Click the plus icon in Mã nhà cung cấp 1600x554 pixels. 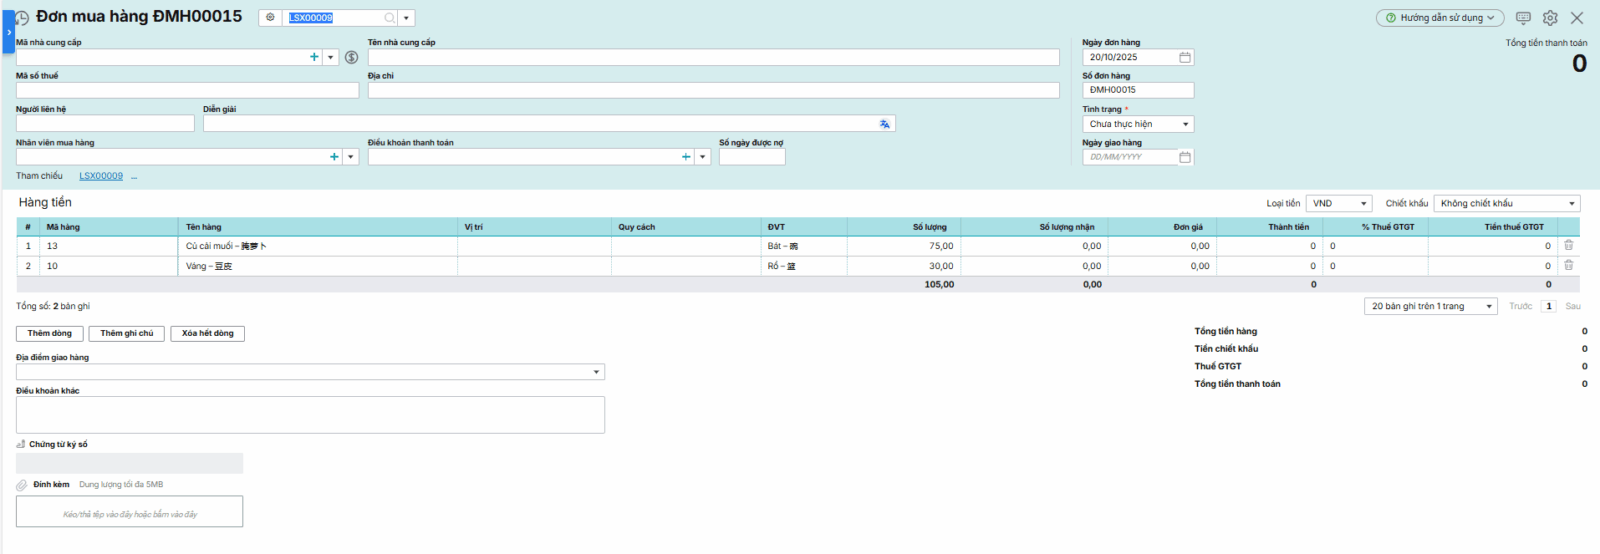coord(314,57)
